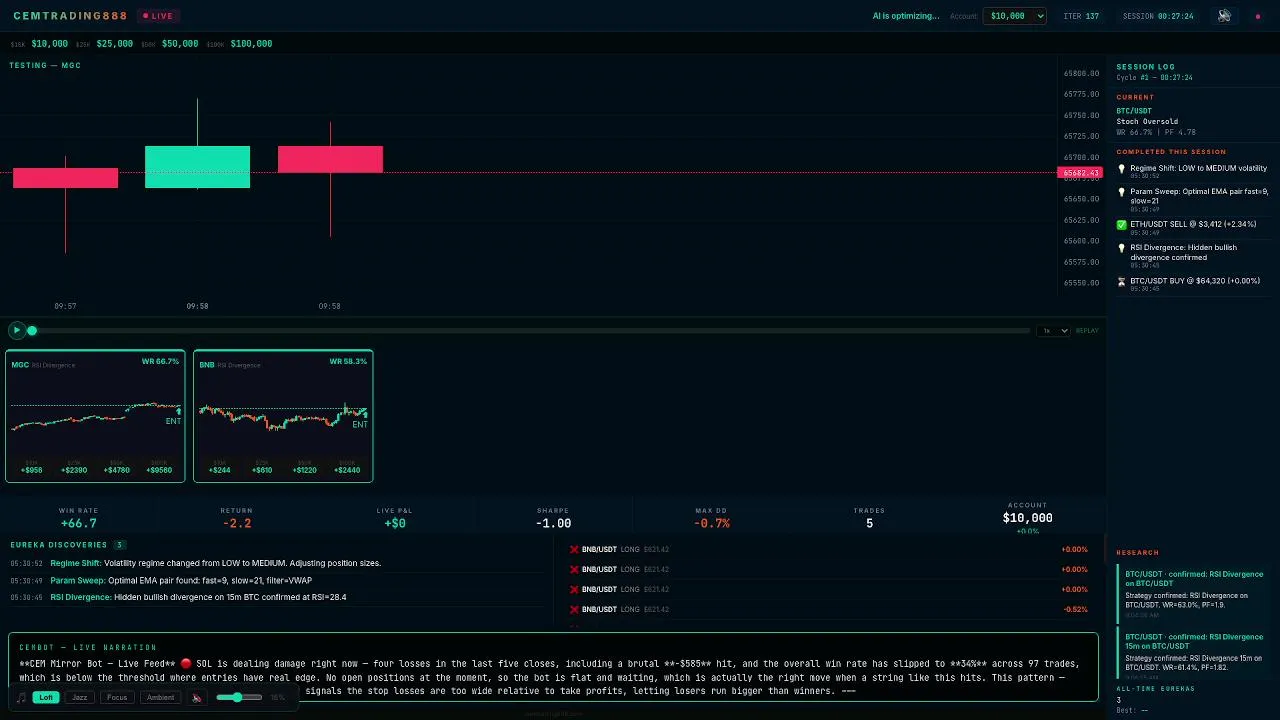Screen dimensions: 1280x720
Task: Click the WIN RATE +66.7 stat
Action: pos(78,518)
